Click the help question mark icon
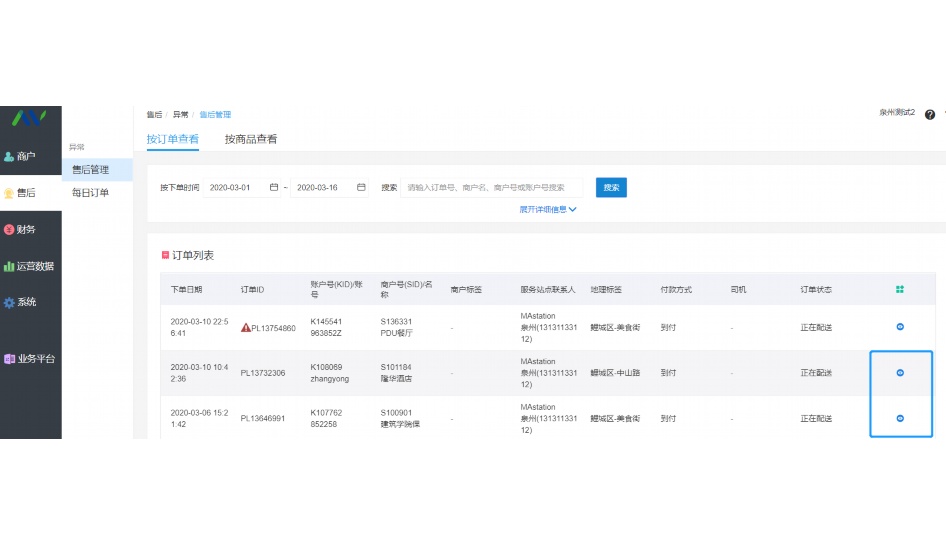Image resolution: width=946 pixels, height=545 pixels. pyautogui.click(x=930, y=114)
